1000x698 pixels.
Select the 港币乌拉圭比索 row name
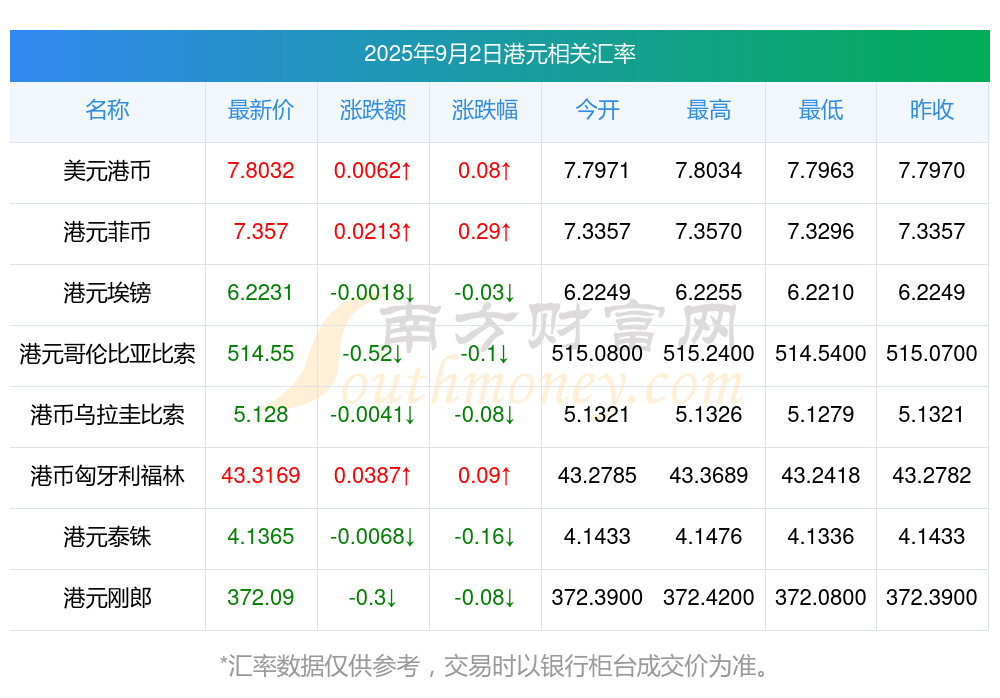tap(107, 415)
